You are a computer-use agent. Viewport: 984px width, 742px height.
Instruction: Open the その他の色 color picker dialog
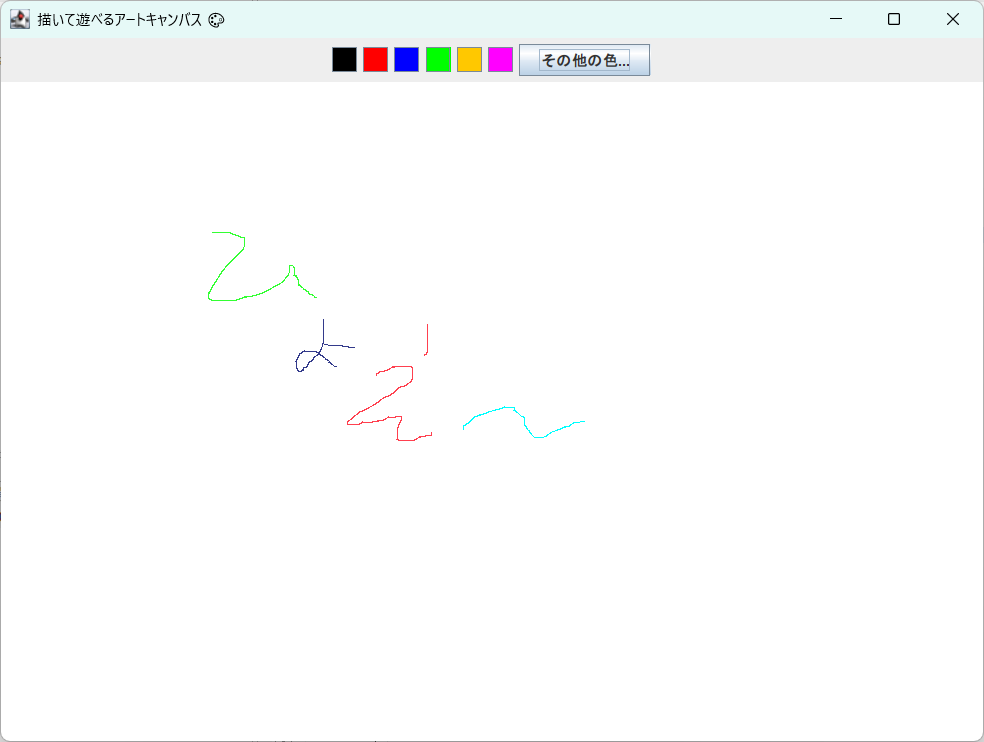(584, 60)
